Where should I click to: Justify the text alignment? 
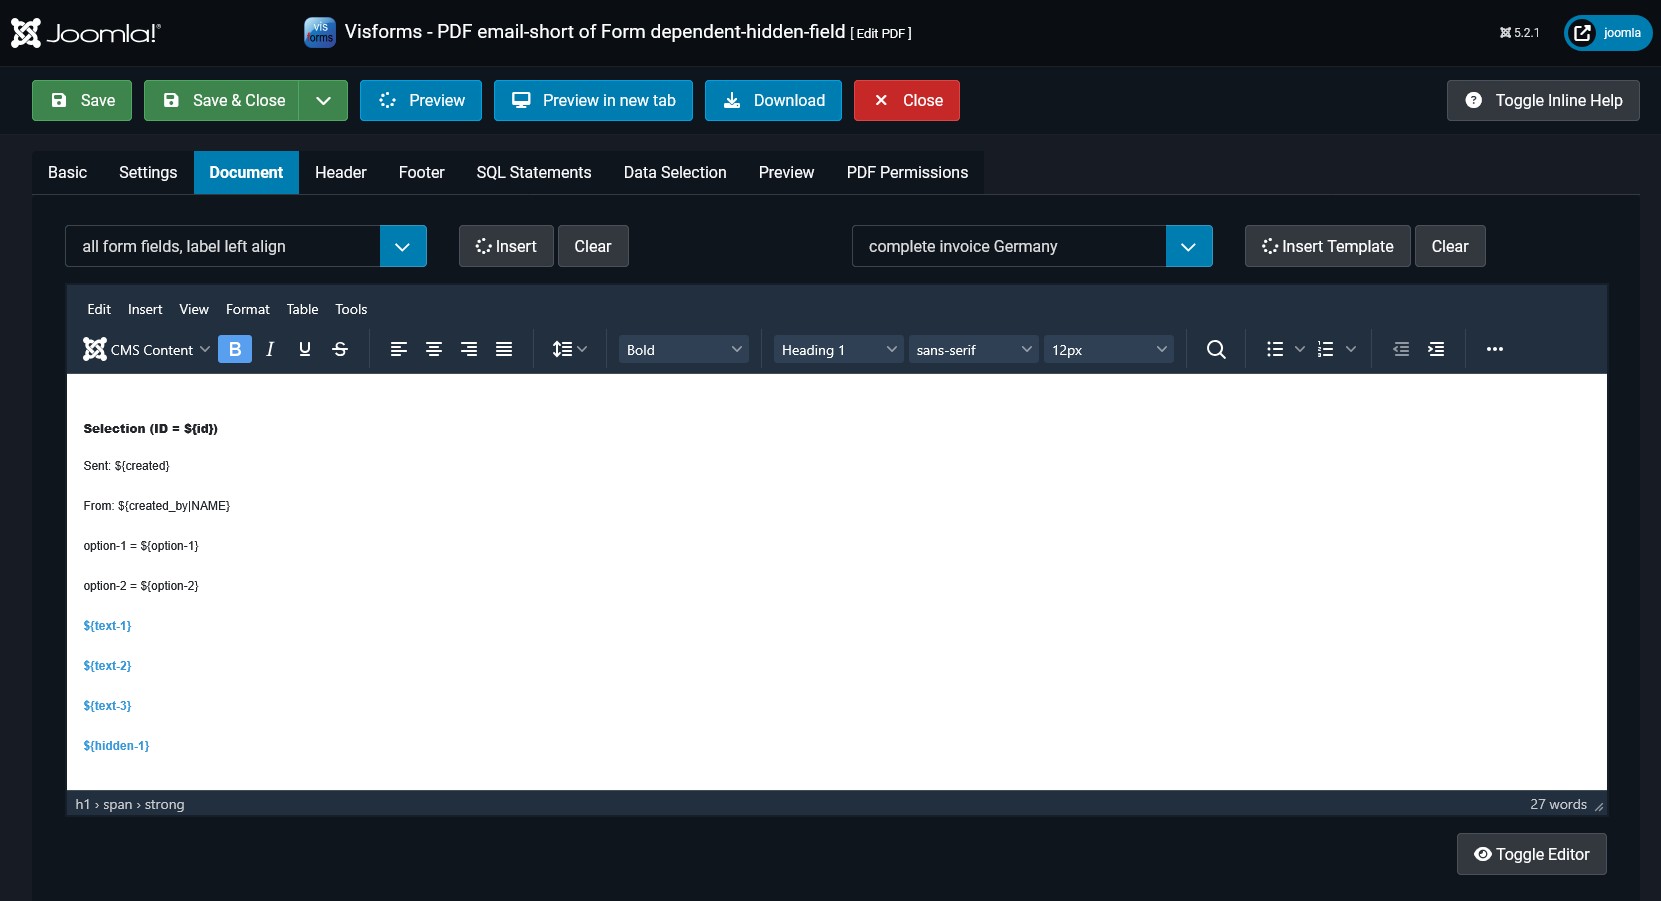click(504, 349)
